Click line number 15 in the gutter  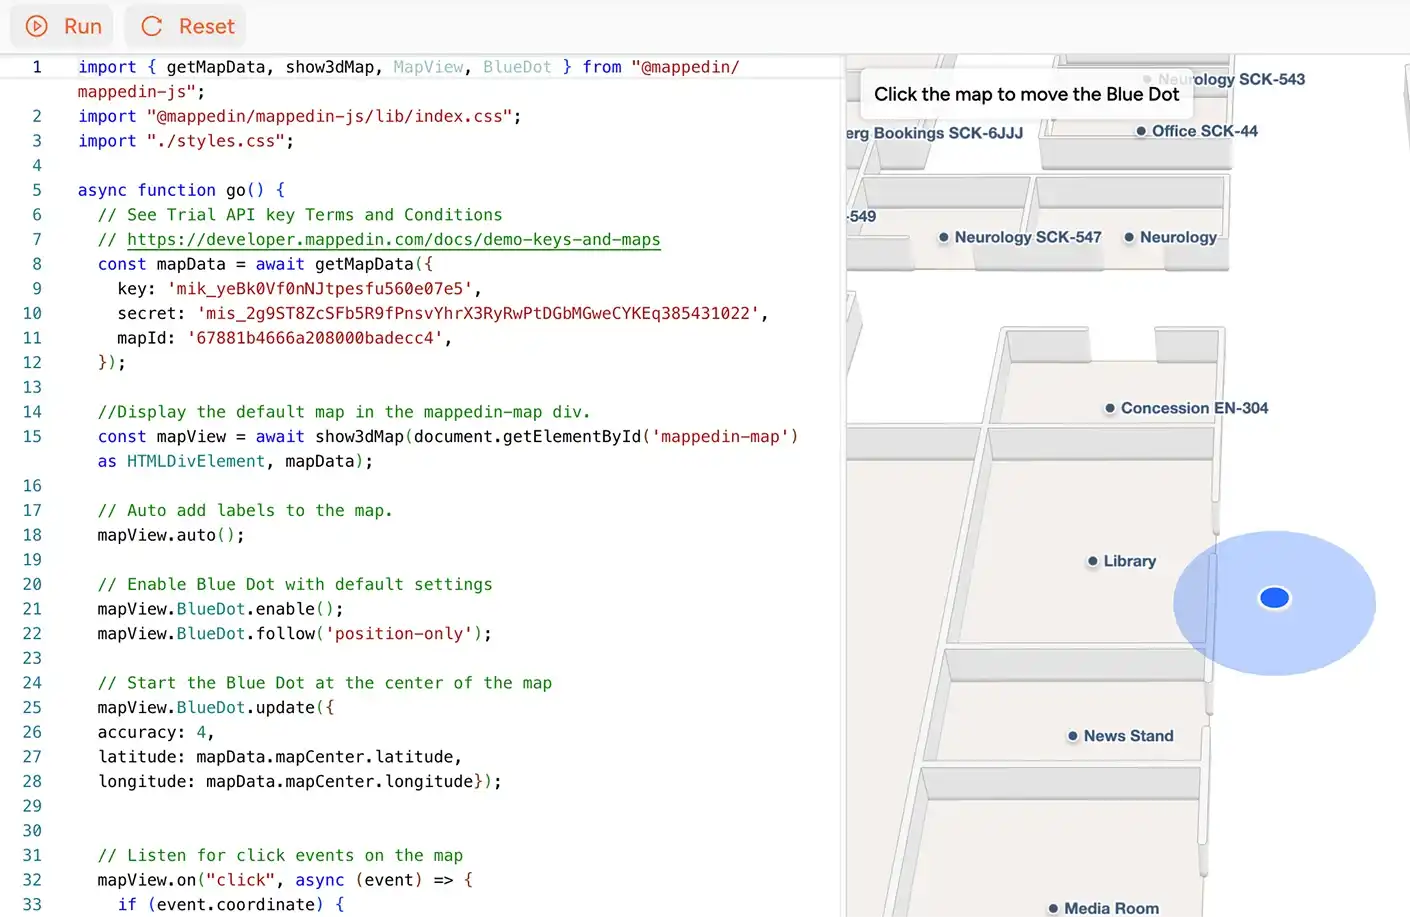tap(32, 437)
